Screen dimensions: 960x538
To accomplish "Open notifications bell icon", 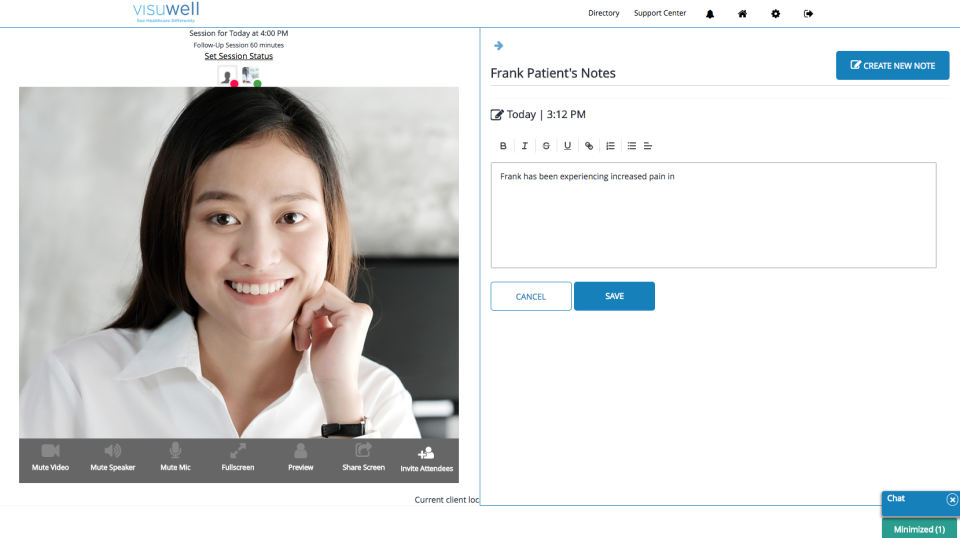I will coord(710,13).
